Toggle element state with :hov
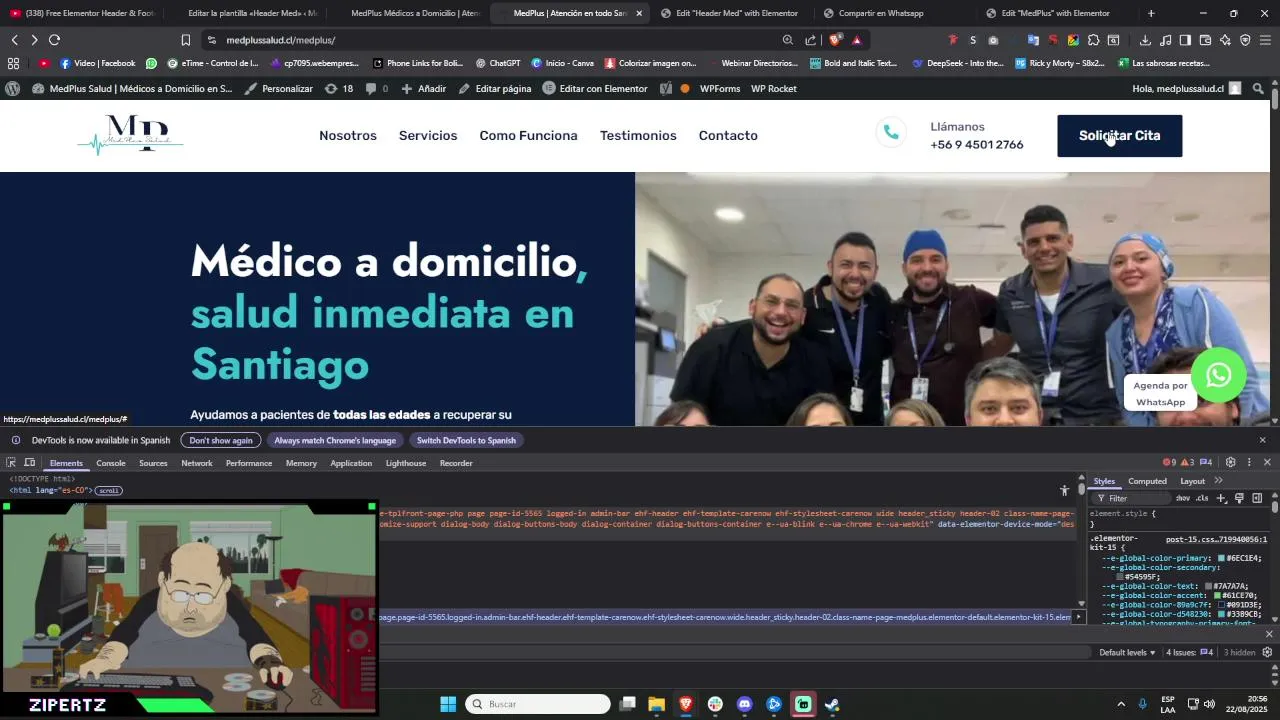 (1183, 498)
